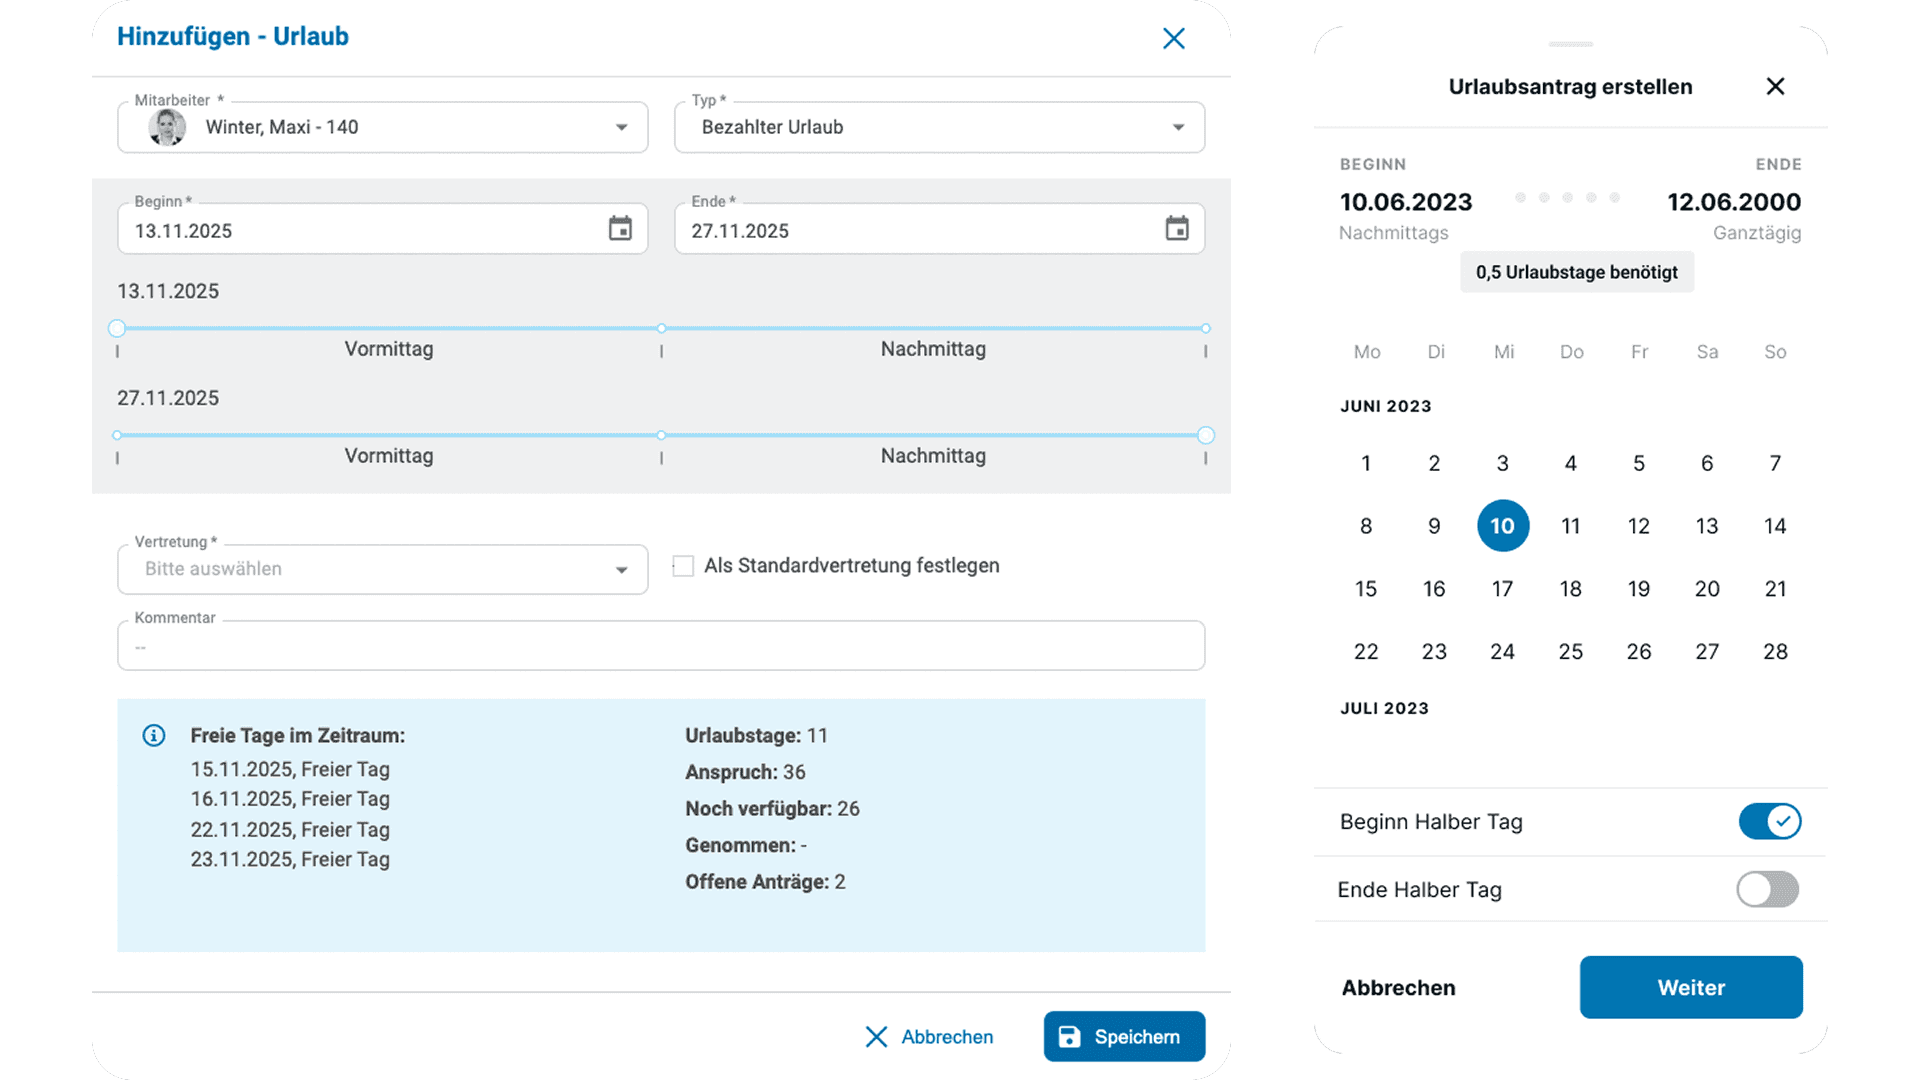Image resolution: width=1920 pixels, height=1080 pixels.
Task: Enable the Ende Halber Tag switch
Action: 1768,889
